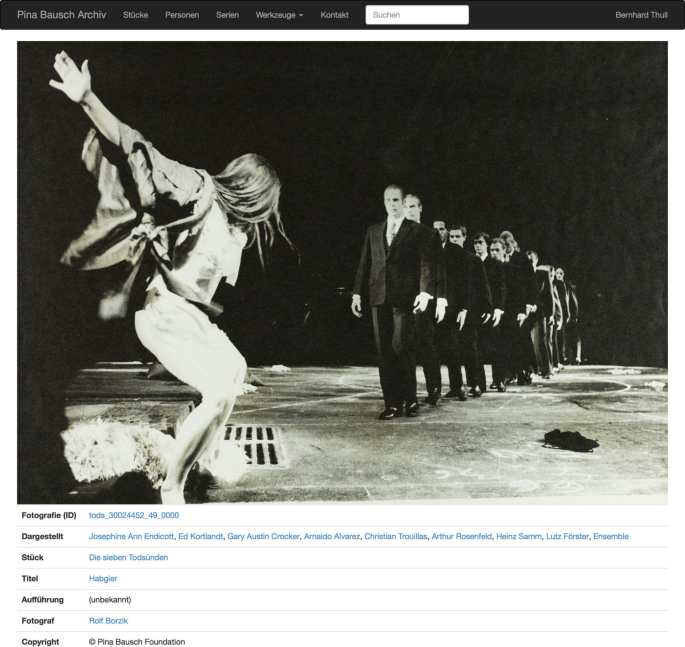Open the piece Die sieben Todsünden
Screen dimensions: 685x647
128,557
